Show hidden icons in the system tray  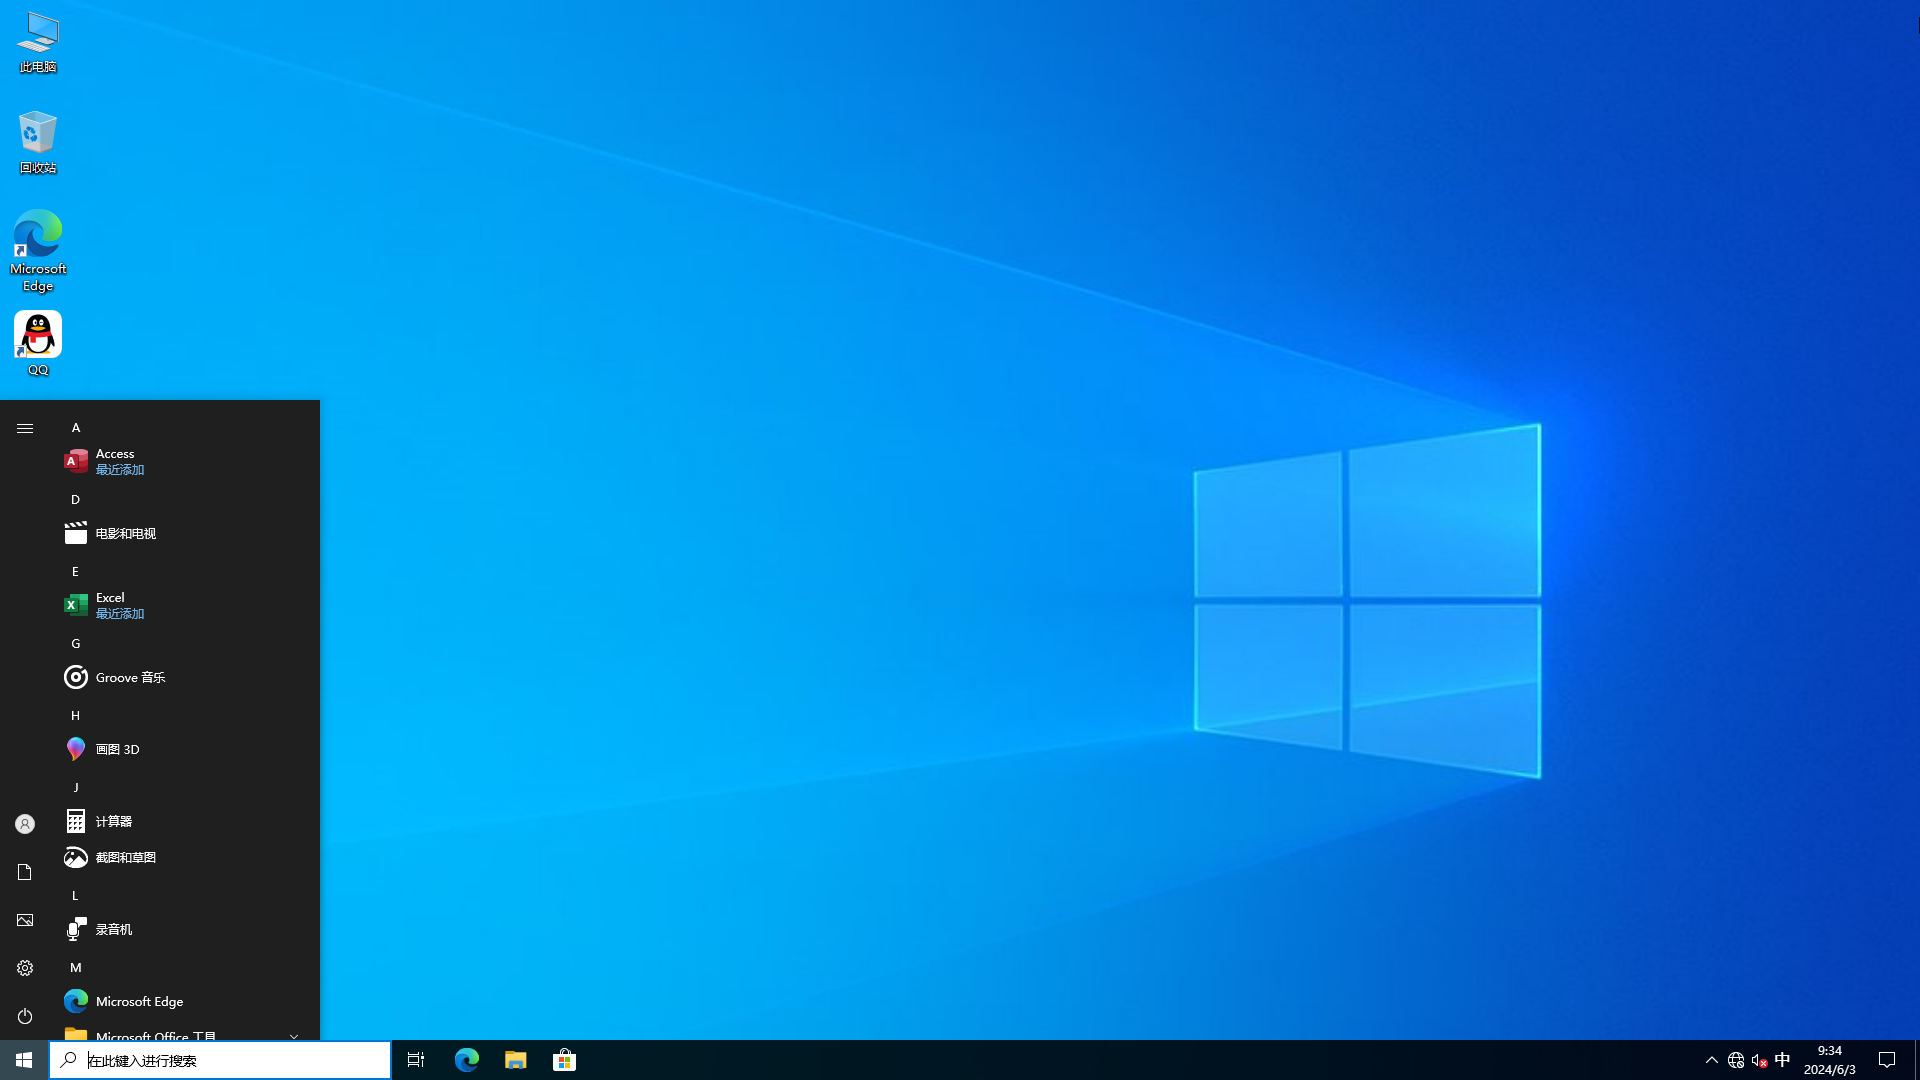point(1711,1059)
